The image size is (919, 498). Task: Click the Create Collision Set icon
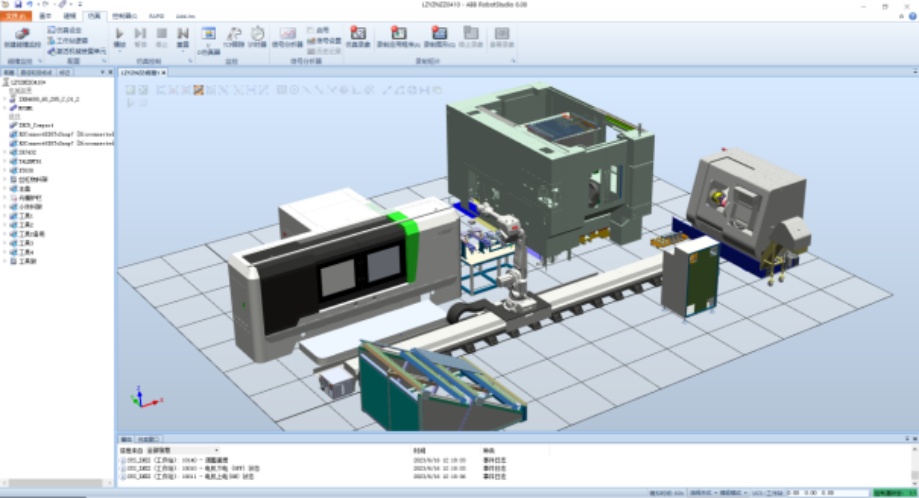22,38
